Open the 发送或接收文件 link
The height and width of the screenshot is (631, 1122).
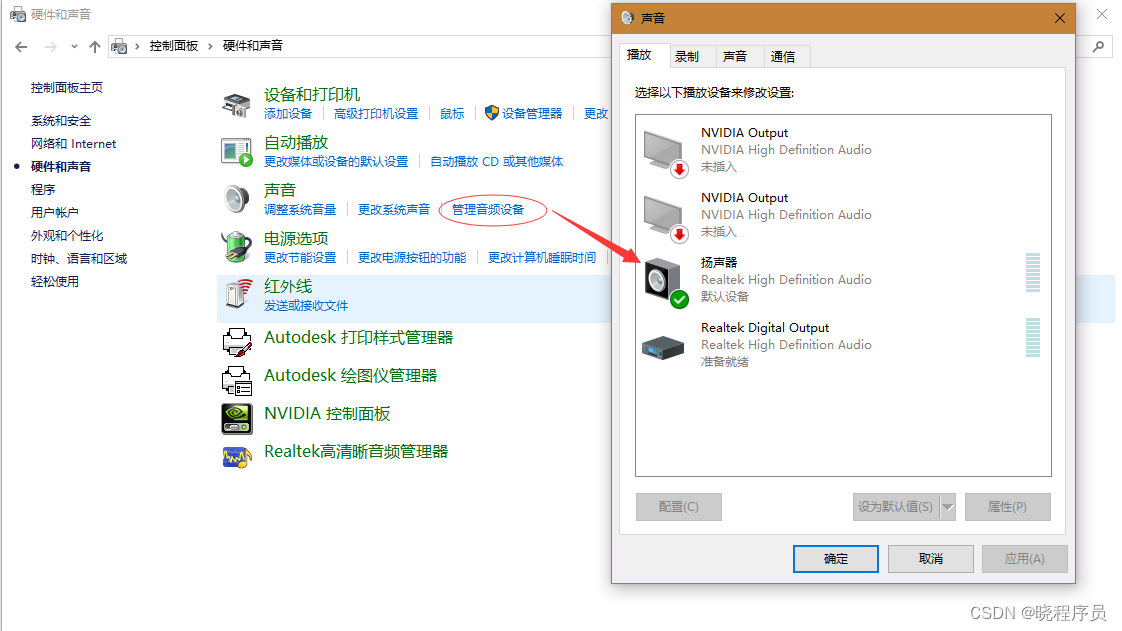click(x=306, y=305)
